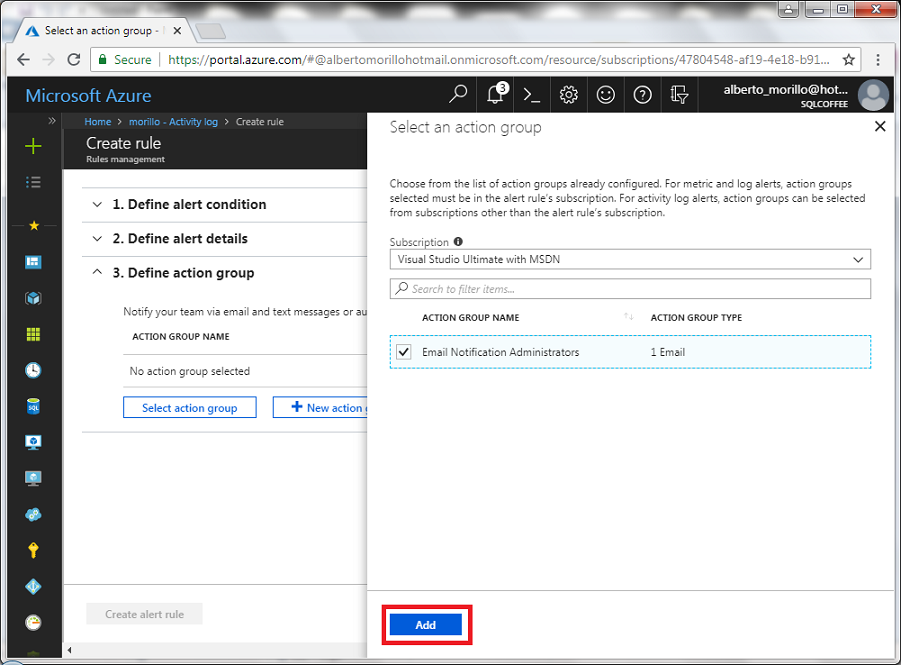Open the cloud services gear icon in sidebar
This screenshot has height=665, width=901.
click(33, 514)
